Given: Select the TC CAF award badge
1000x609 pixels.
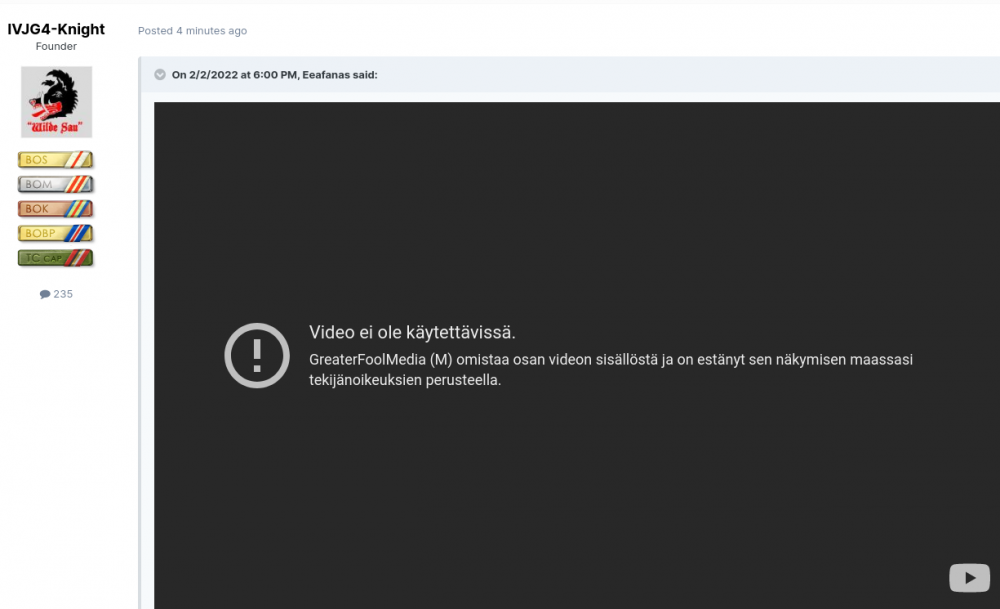Looking at the screenshot, I should click(x=55, y=258).
